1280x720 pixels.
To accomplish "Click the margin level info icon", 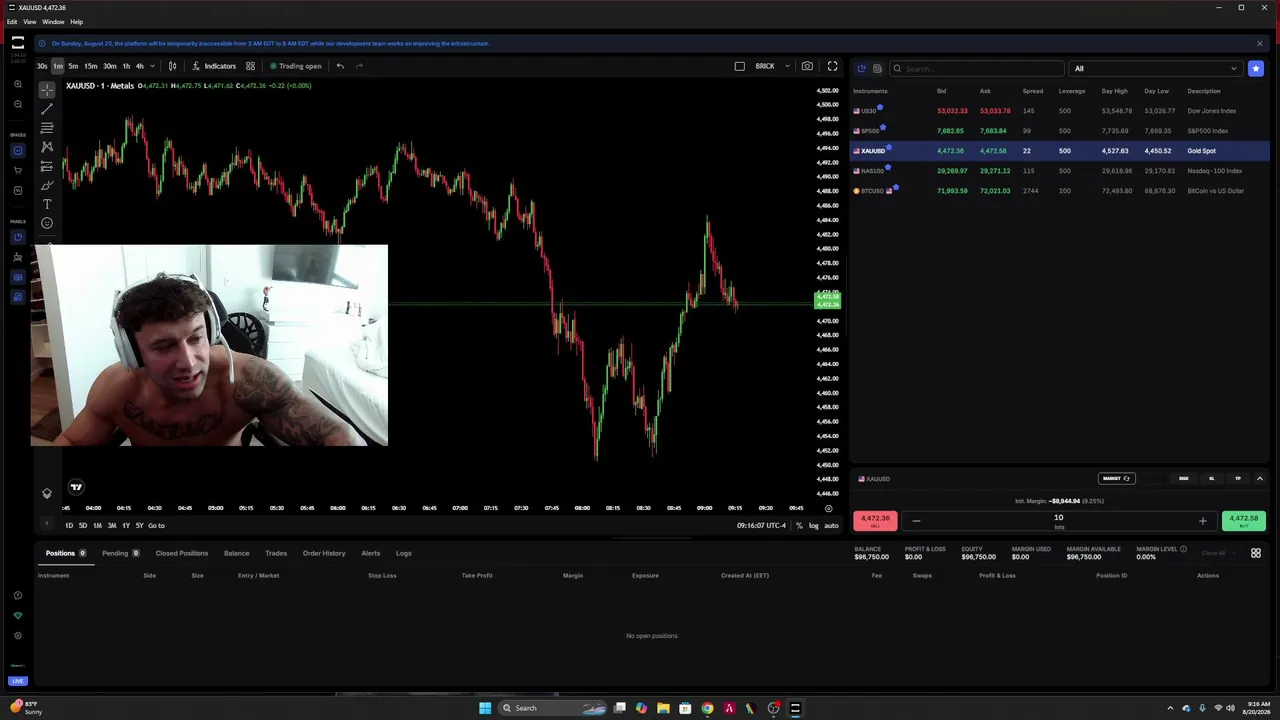I will [x=1183, y=549].
